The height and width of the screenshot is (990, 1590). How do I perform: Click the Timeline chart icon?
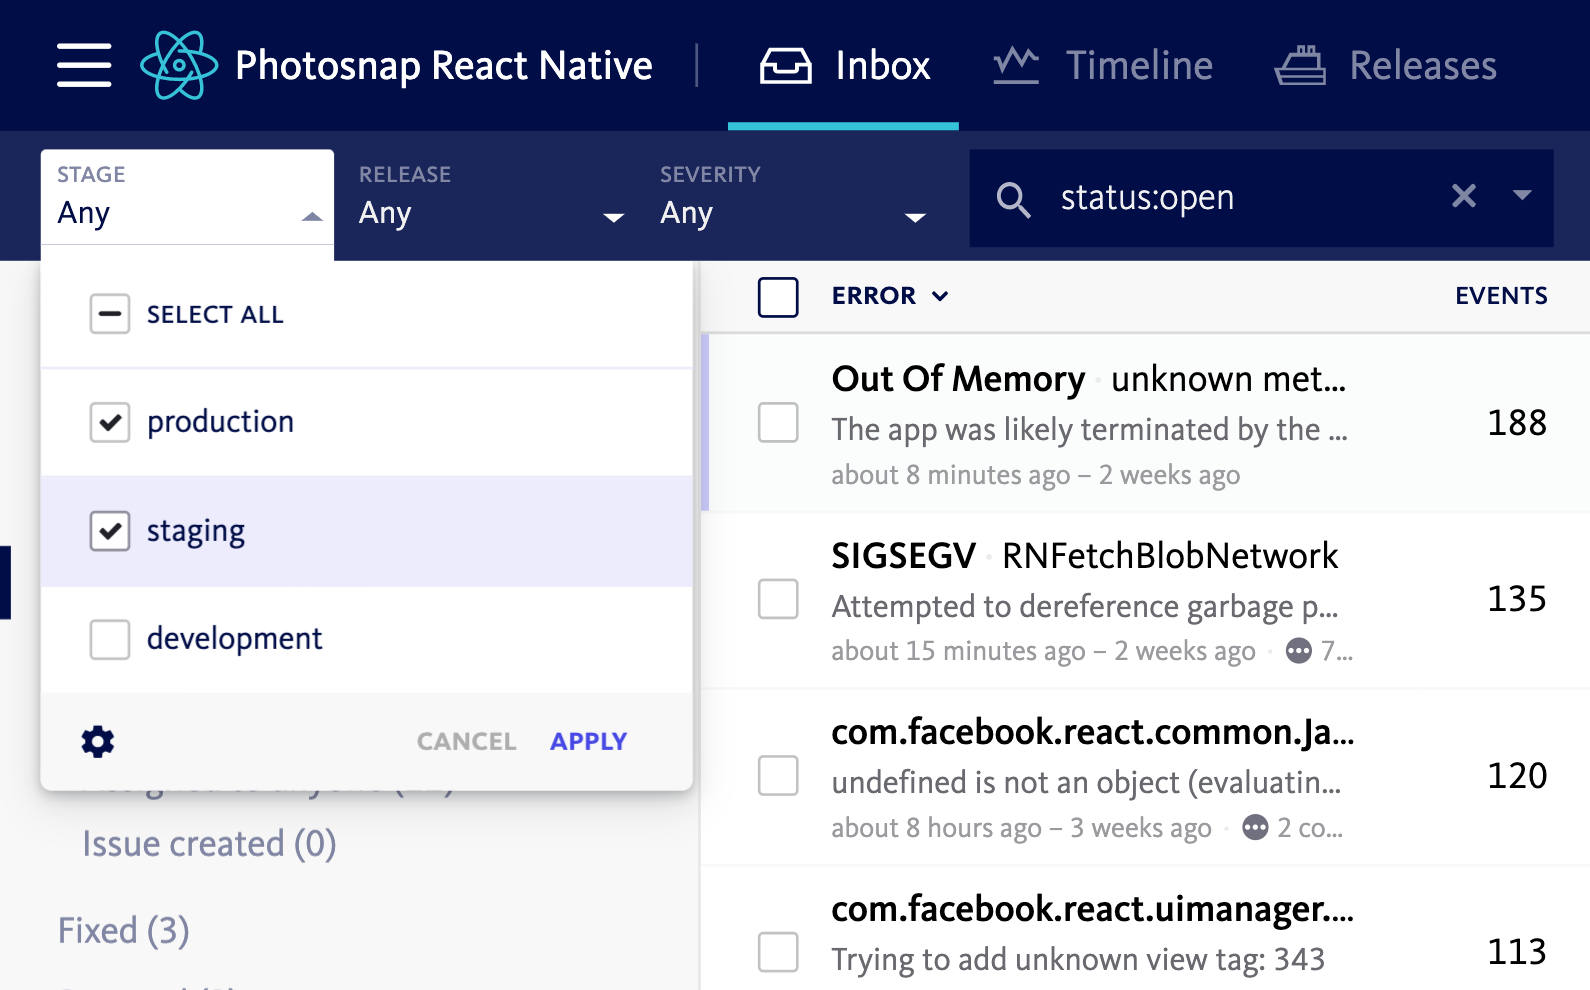1016,66
